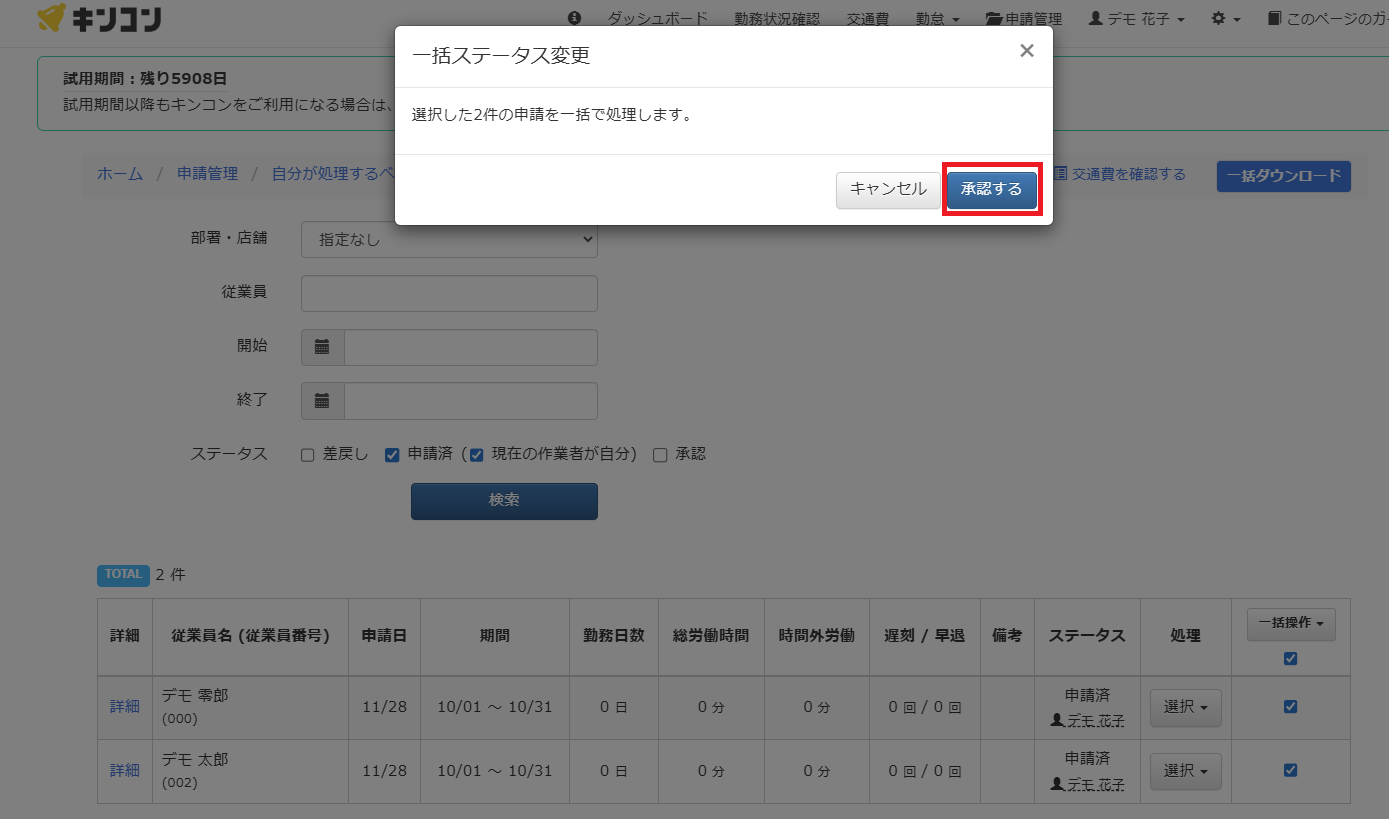Viewport: 1389px width, 819px height.
Task: Click the calendar icon for 終了
Action: (322, 401)
